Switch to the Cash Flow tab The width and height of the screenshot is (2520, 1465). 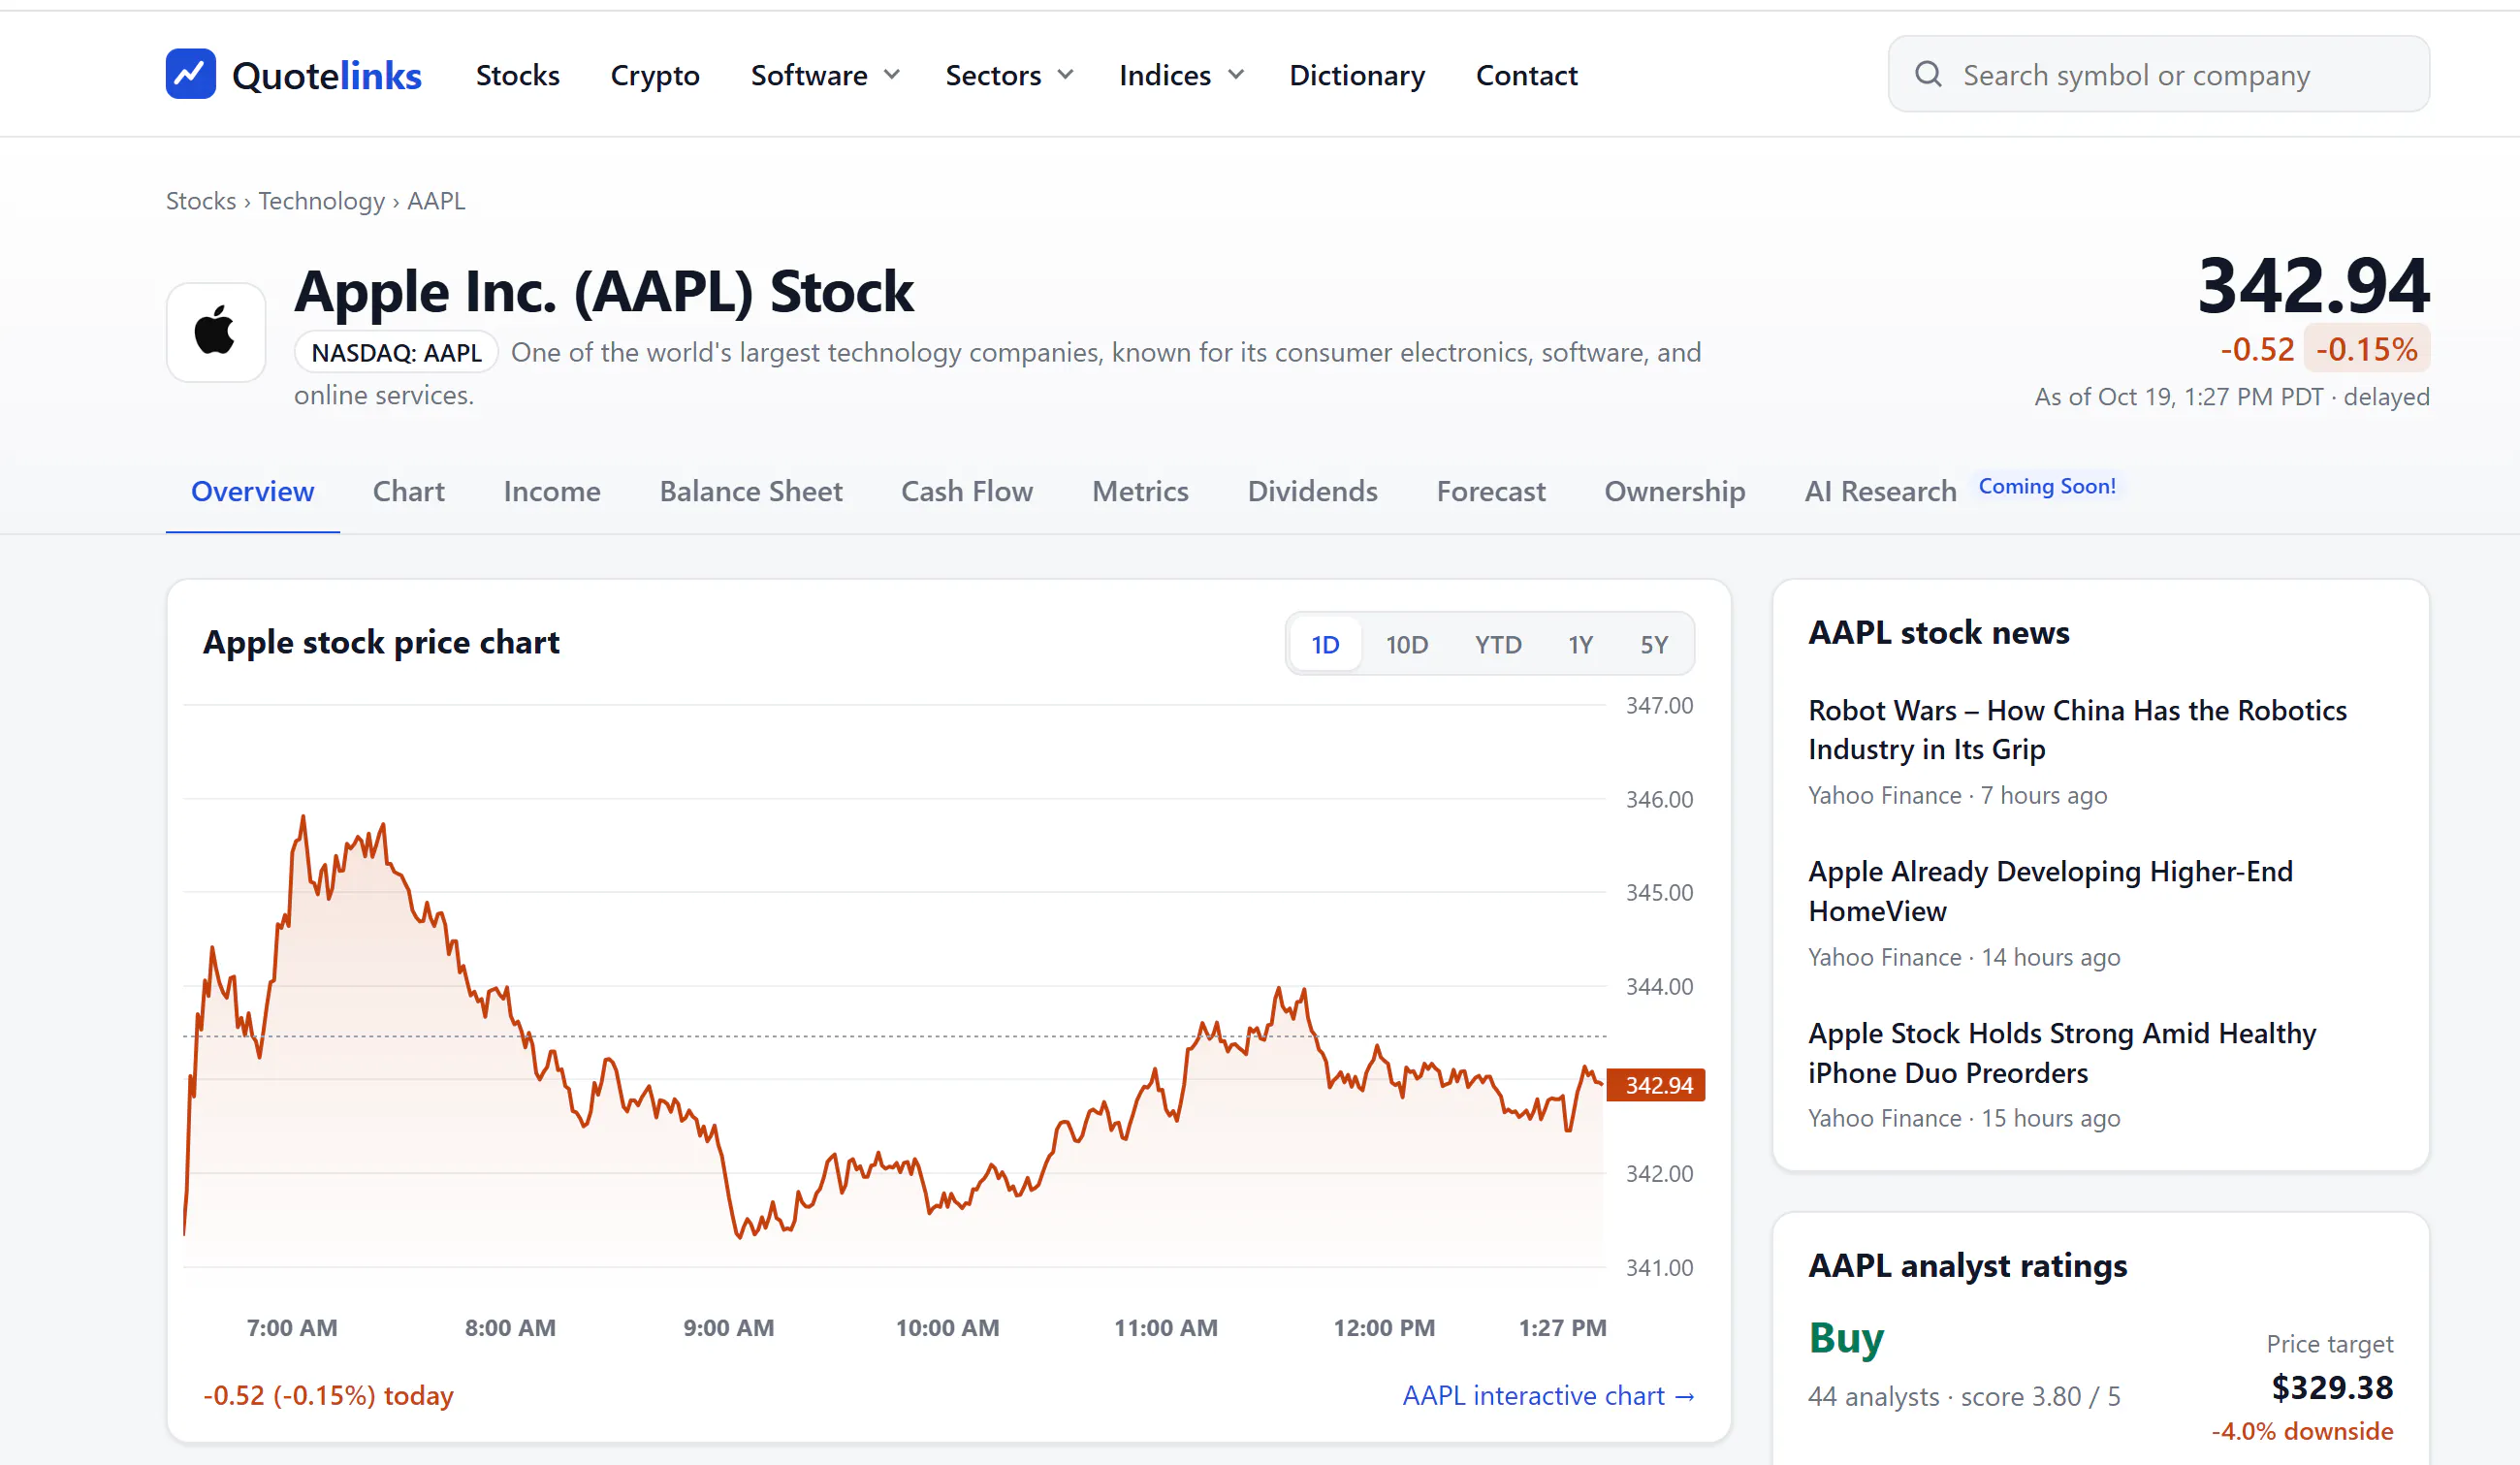[x=967, y=491]
